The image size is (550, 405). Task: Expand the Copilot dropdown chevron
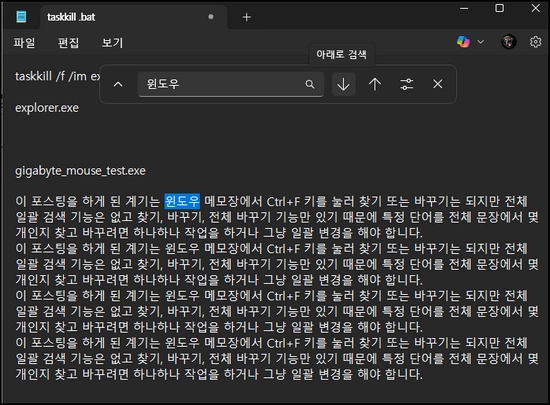point(481,42)
